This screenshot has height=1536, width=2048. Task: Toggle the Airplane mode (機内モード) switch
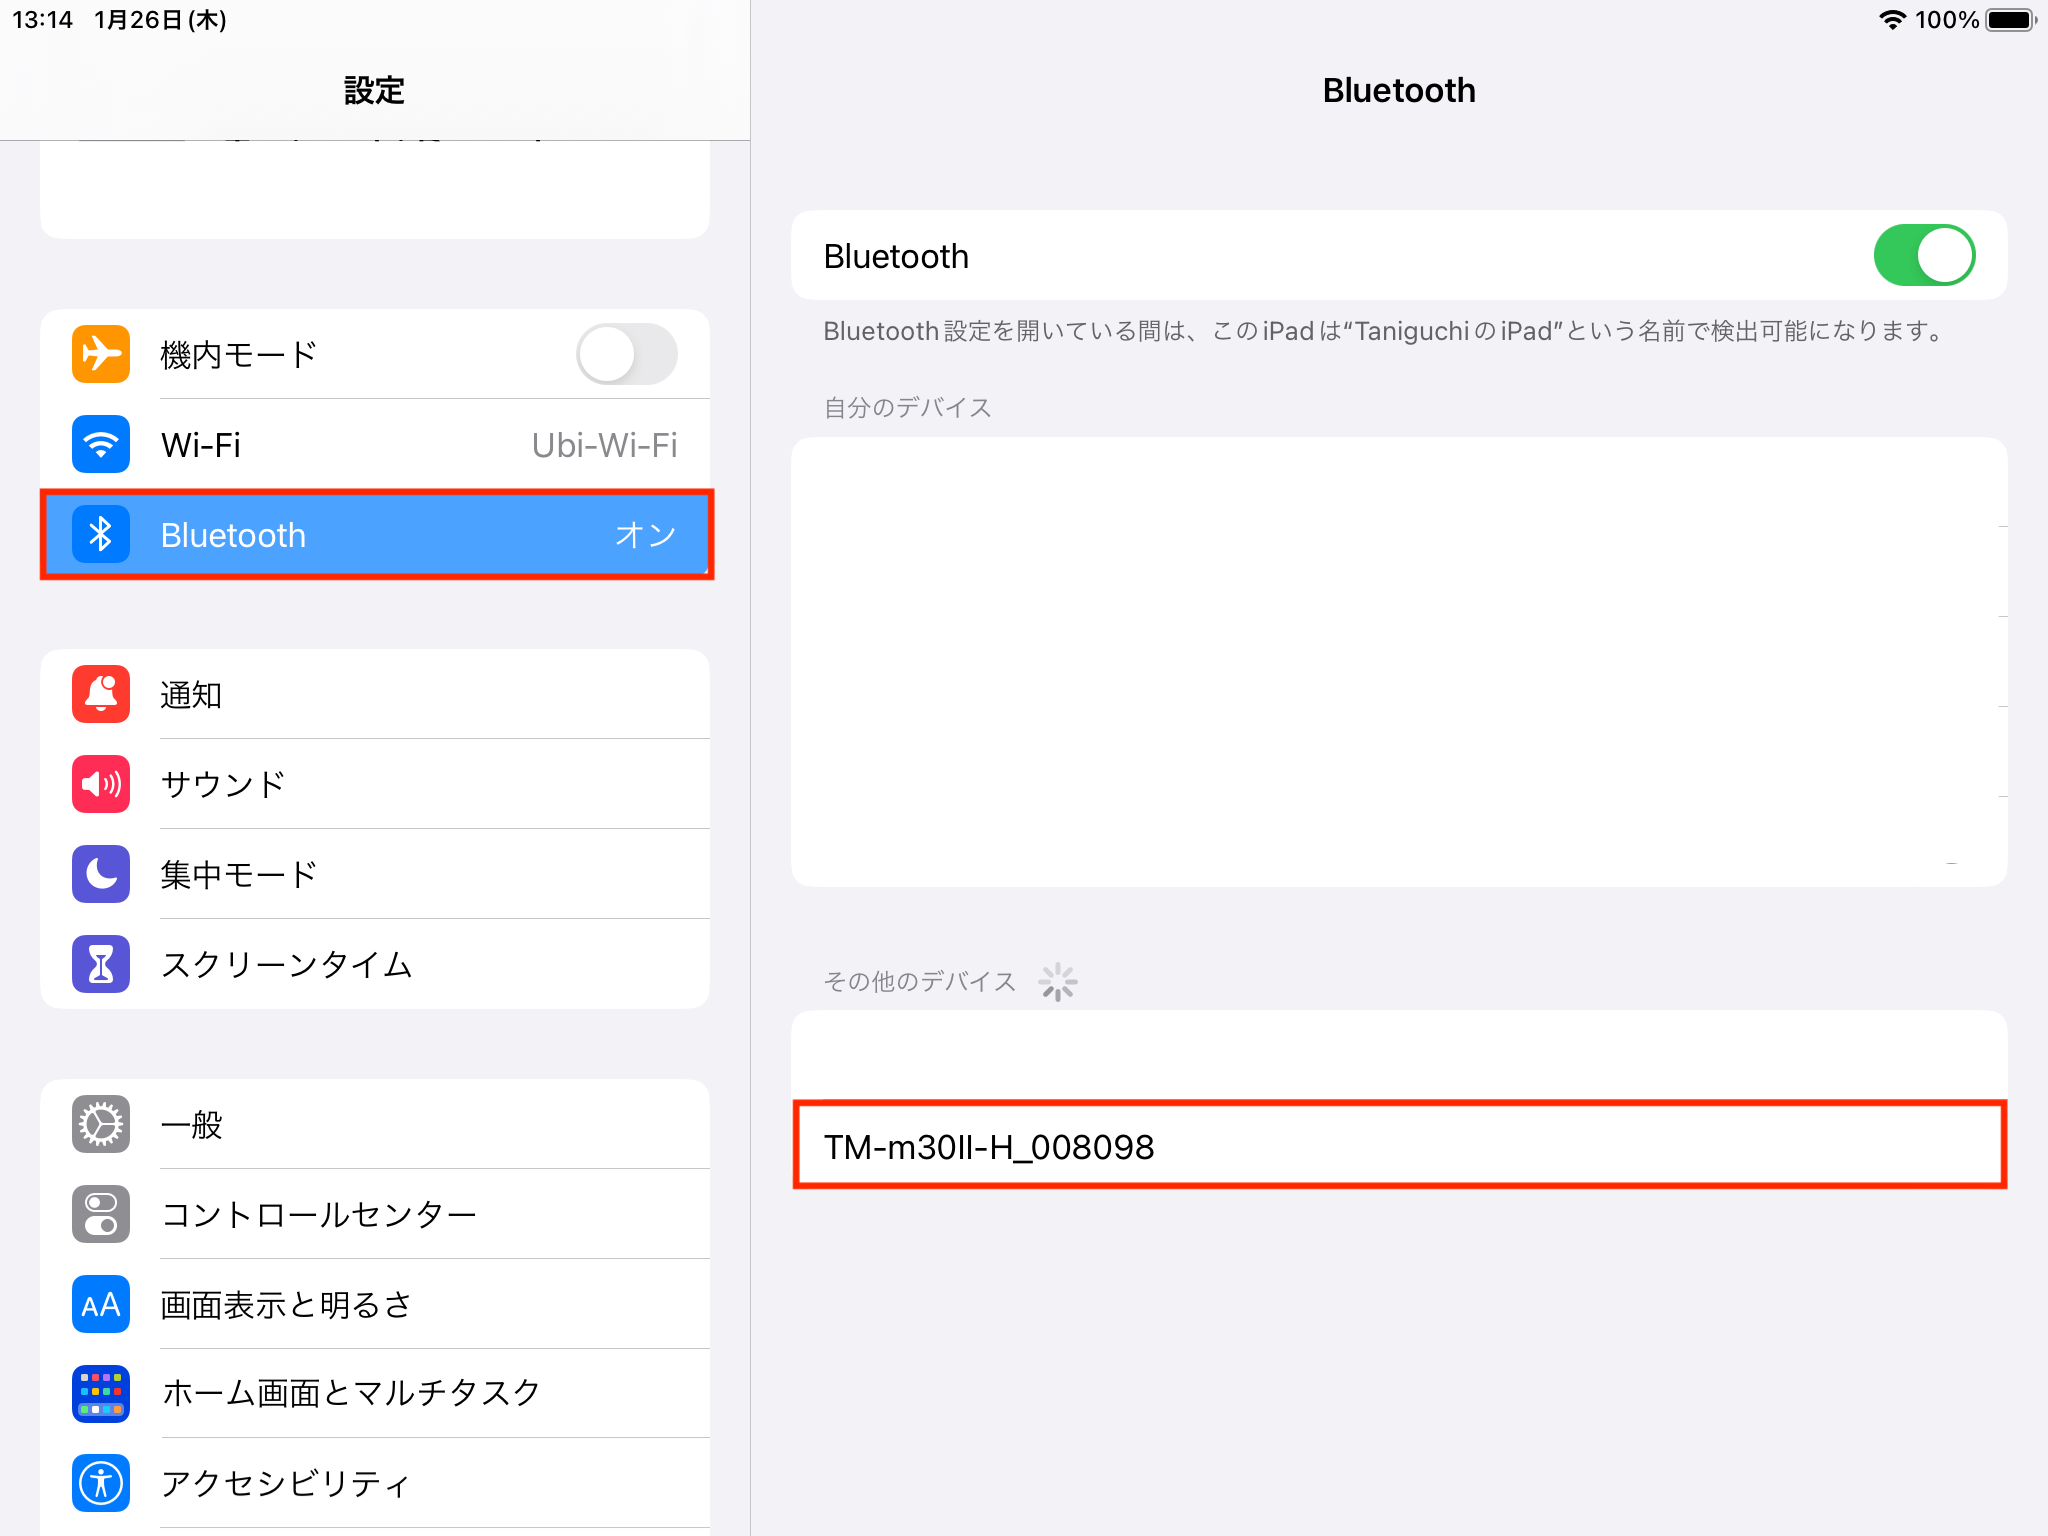[x=627, y=354]
